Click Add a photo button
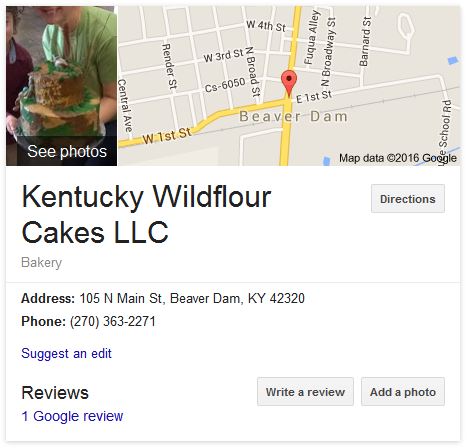Image resolution: width=468 pixels, height=448 pixels. [x=403, y=392]
